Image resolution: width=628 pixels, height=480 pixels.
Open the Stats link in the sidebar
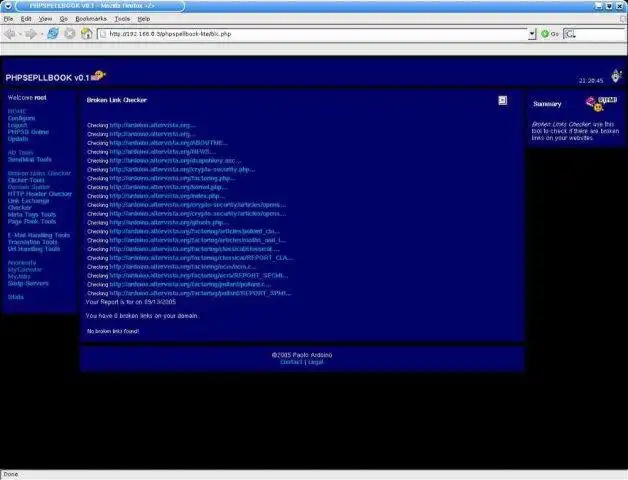pyautogui.click(x=16, y=297)
